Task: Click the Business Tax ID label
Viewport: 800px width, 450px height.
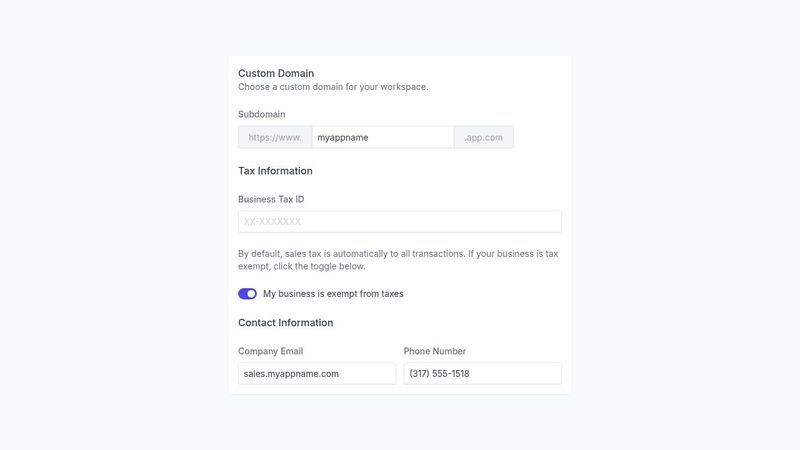Action: click(x=271, y=199)
